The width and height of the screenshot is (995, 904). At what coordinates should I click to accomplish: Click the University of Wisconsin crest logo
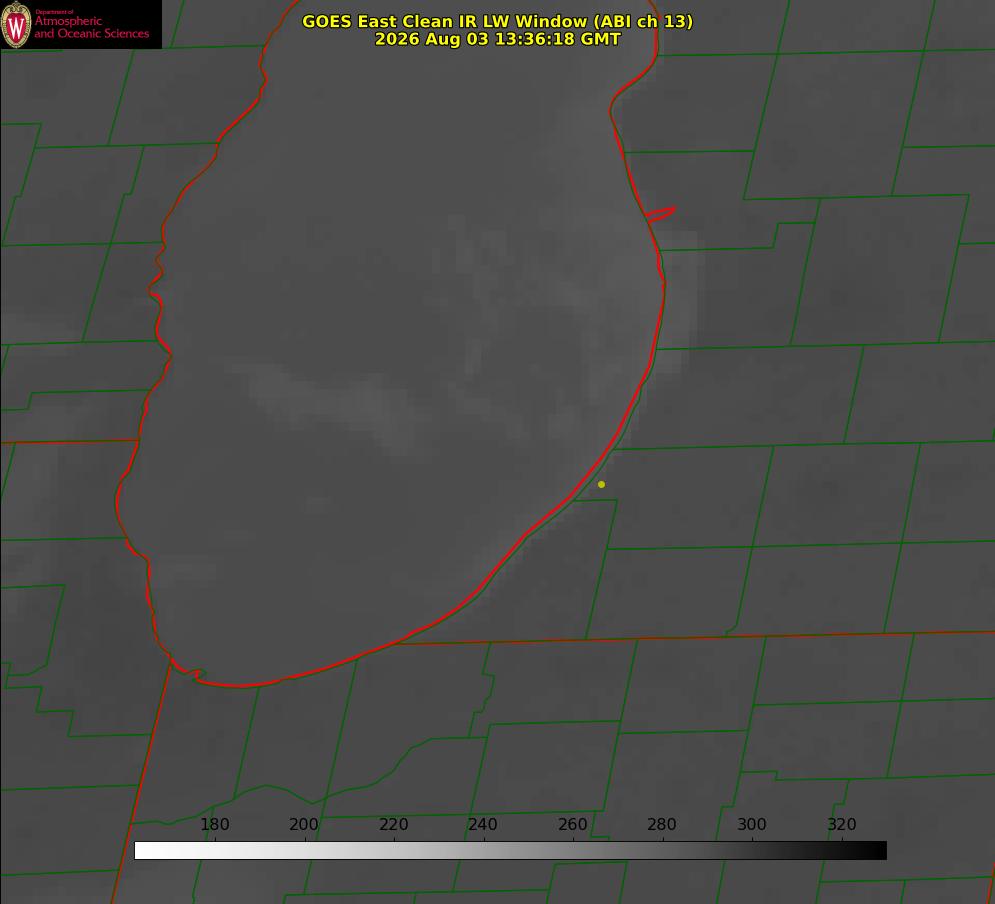16,24
